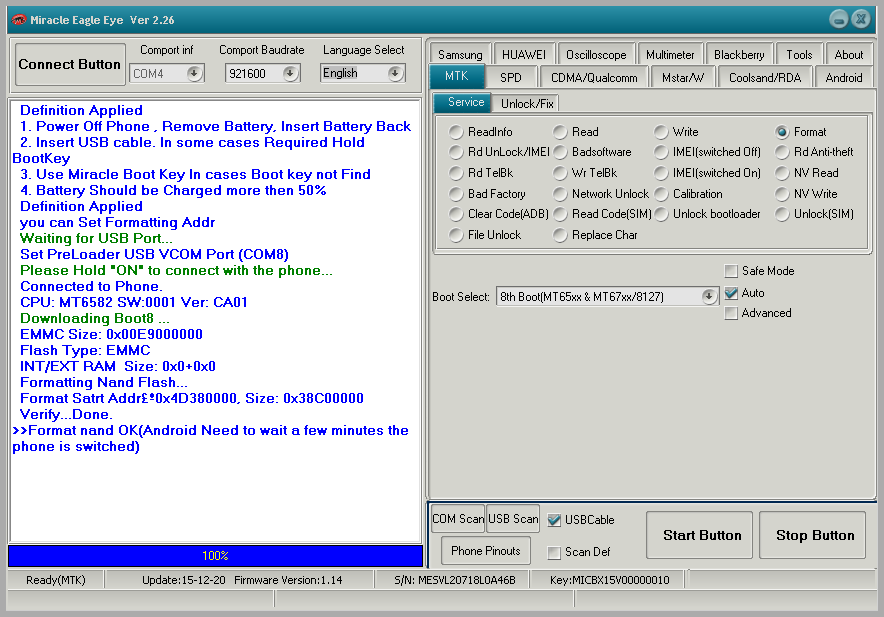
Task: Select the Read radio option
Action: pos(560,132)
